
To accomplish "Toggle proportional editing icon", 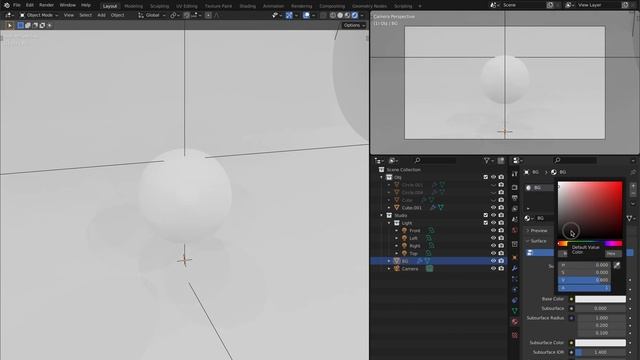I will tap(208, 15).
